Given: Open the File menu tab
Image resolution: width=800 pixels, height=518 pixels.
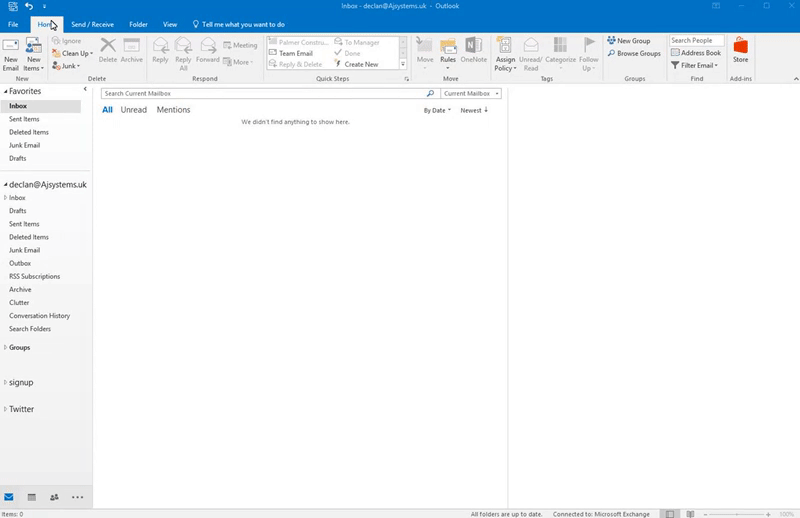Looking at the screenshot, I should pos(13,24).
